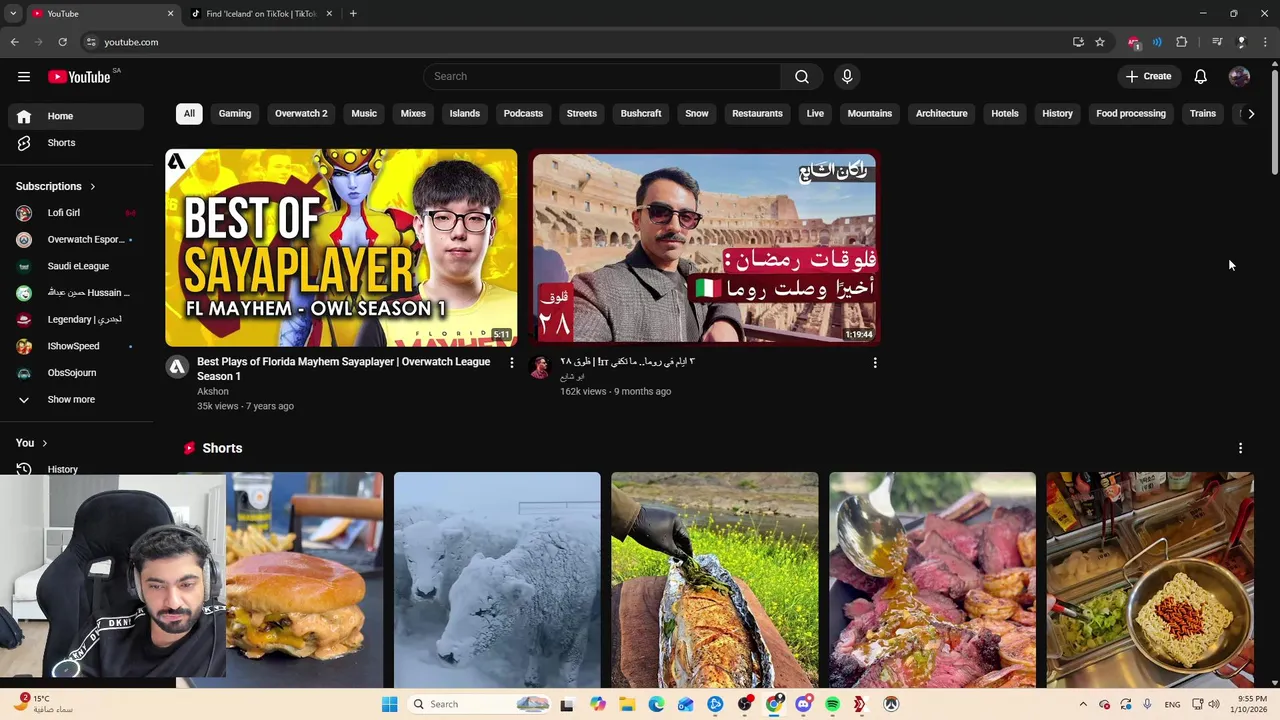This screenshot has width=1280, height=720.
Task: Open media controls in Chrome toolbar
Action: (x=1217, y=42)
